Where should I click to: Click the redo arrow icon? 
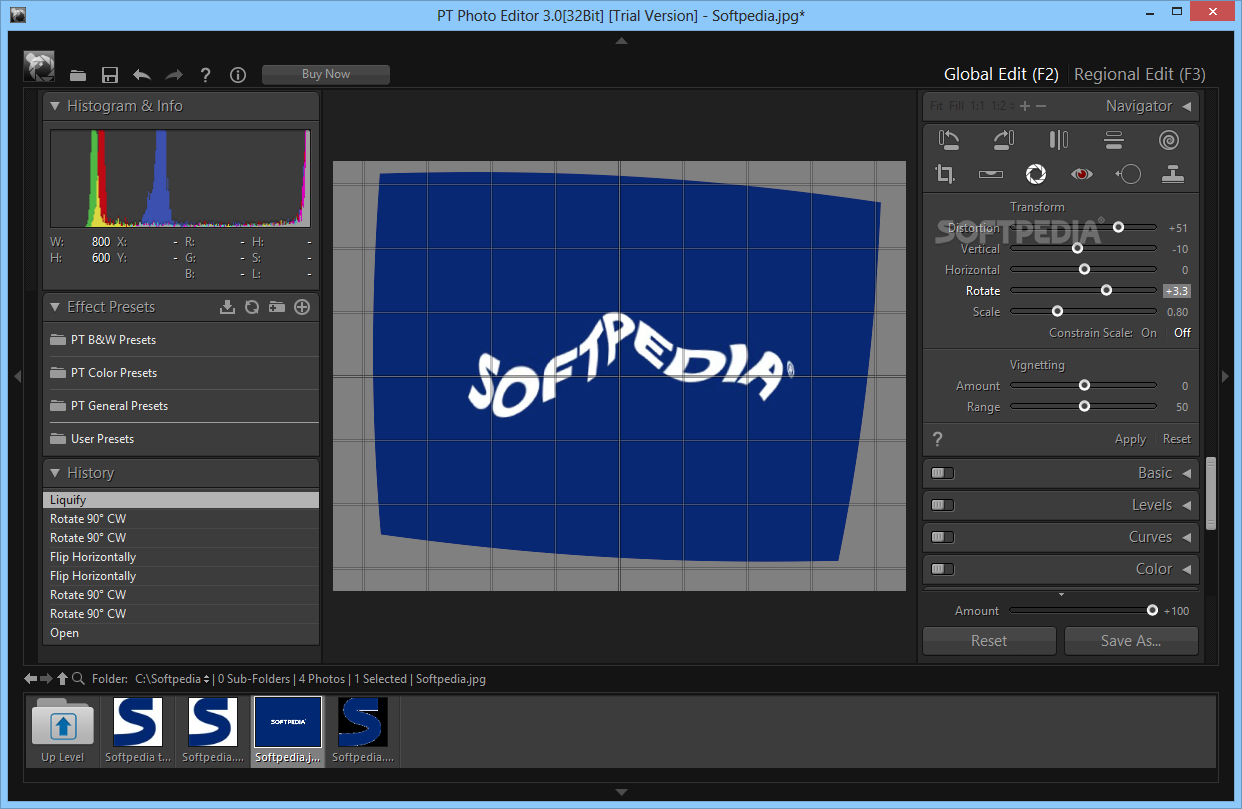click(x=174, y=75)
